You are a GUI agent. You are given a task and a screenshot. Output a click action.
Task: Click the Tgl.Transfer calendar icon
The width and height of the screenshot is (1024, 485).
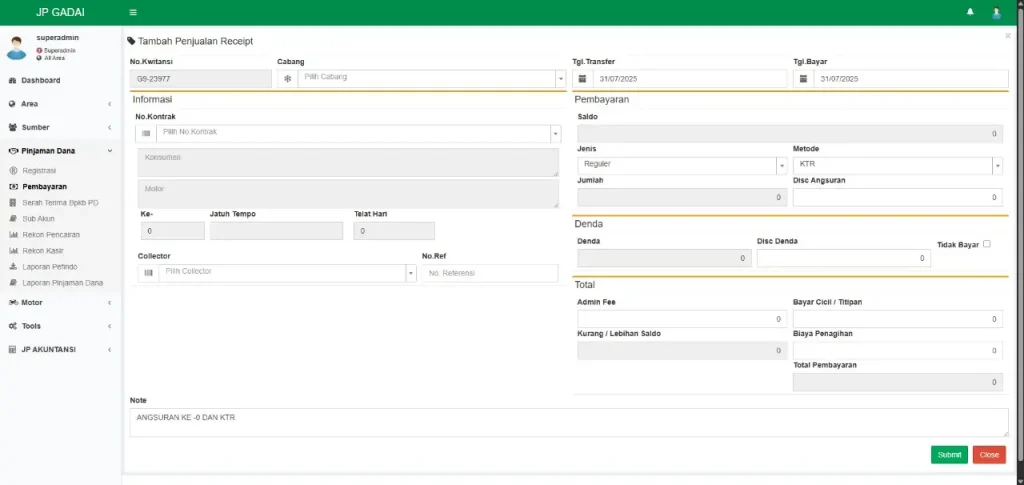pos(583,78)
